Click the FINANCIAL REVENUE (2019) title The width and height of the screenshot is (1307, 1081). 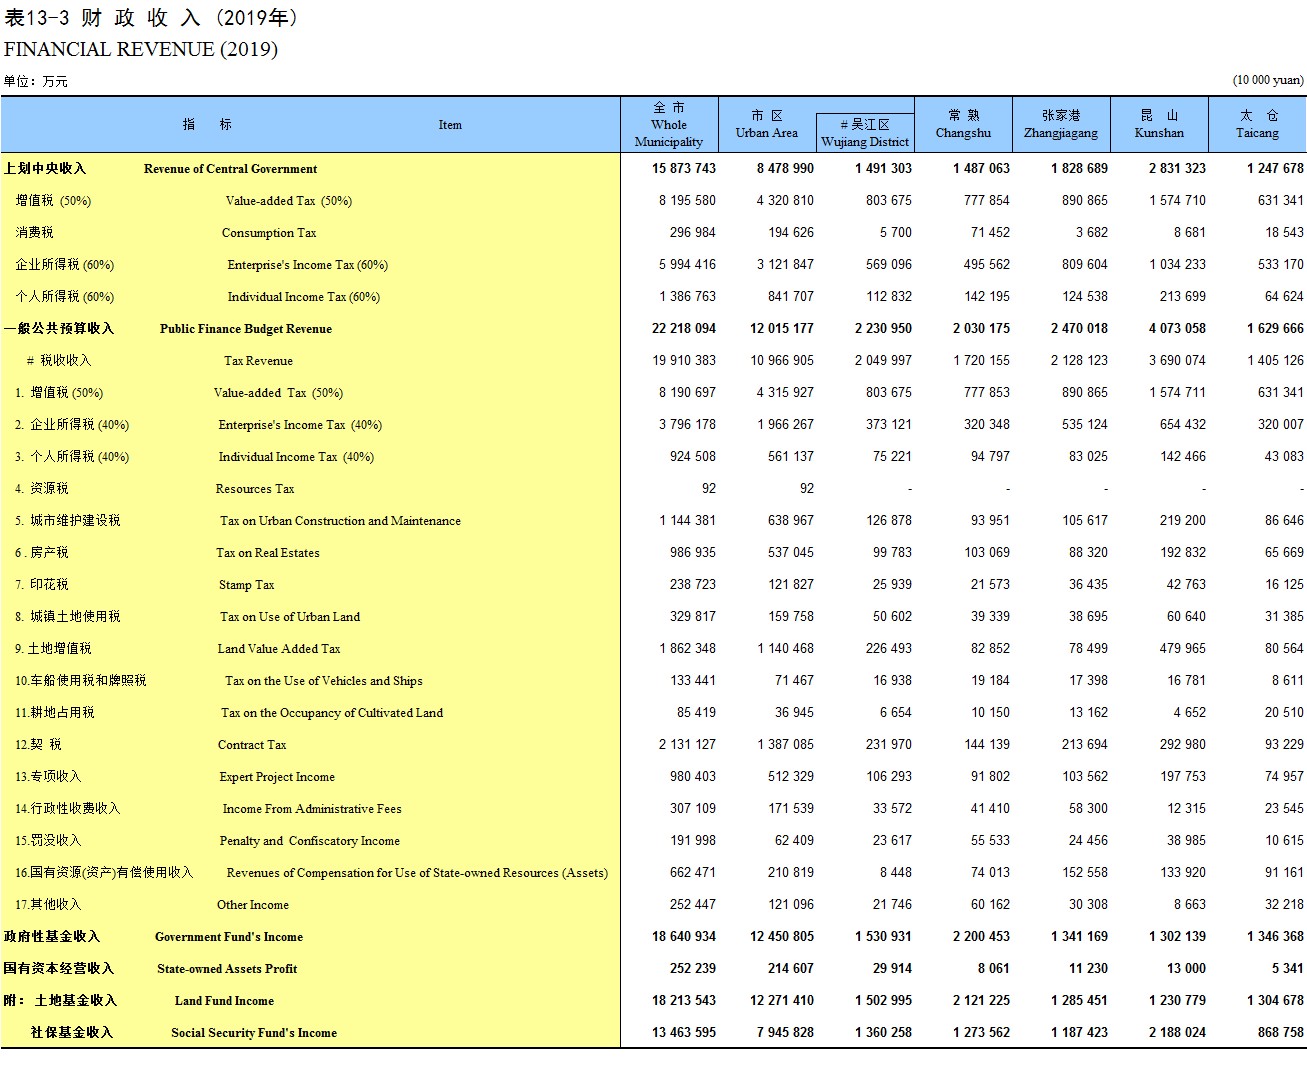coord(141,49)
